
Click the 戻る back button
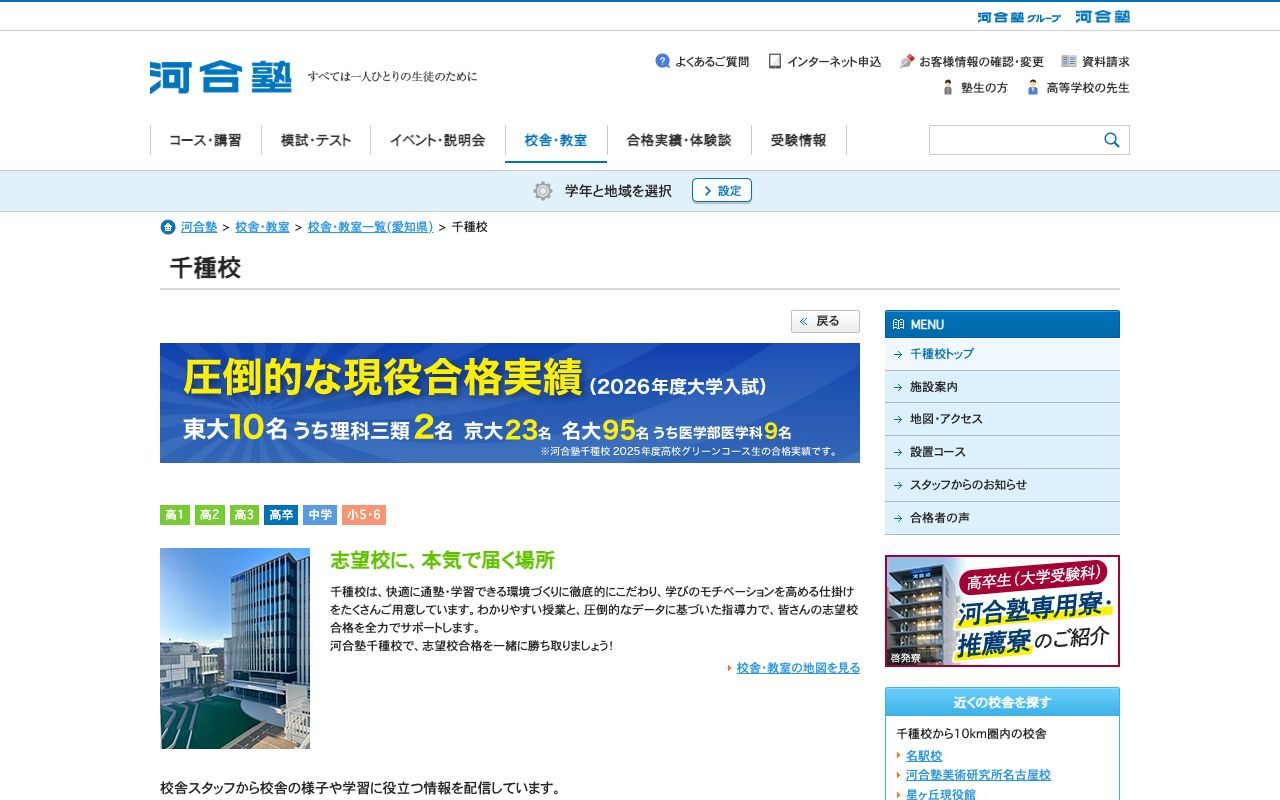tap(825, 321)
